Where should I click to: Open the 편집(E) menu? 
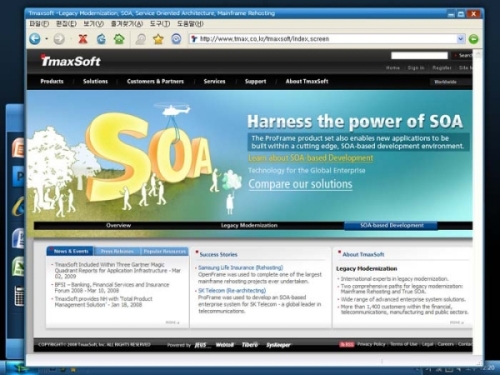(66, 24)
